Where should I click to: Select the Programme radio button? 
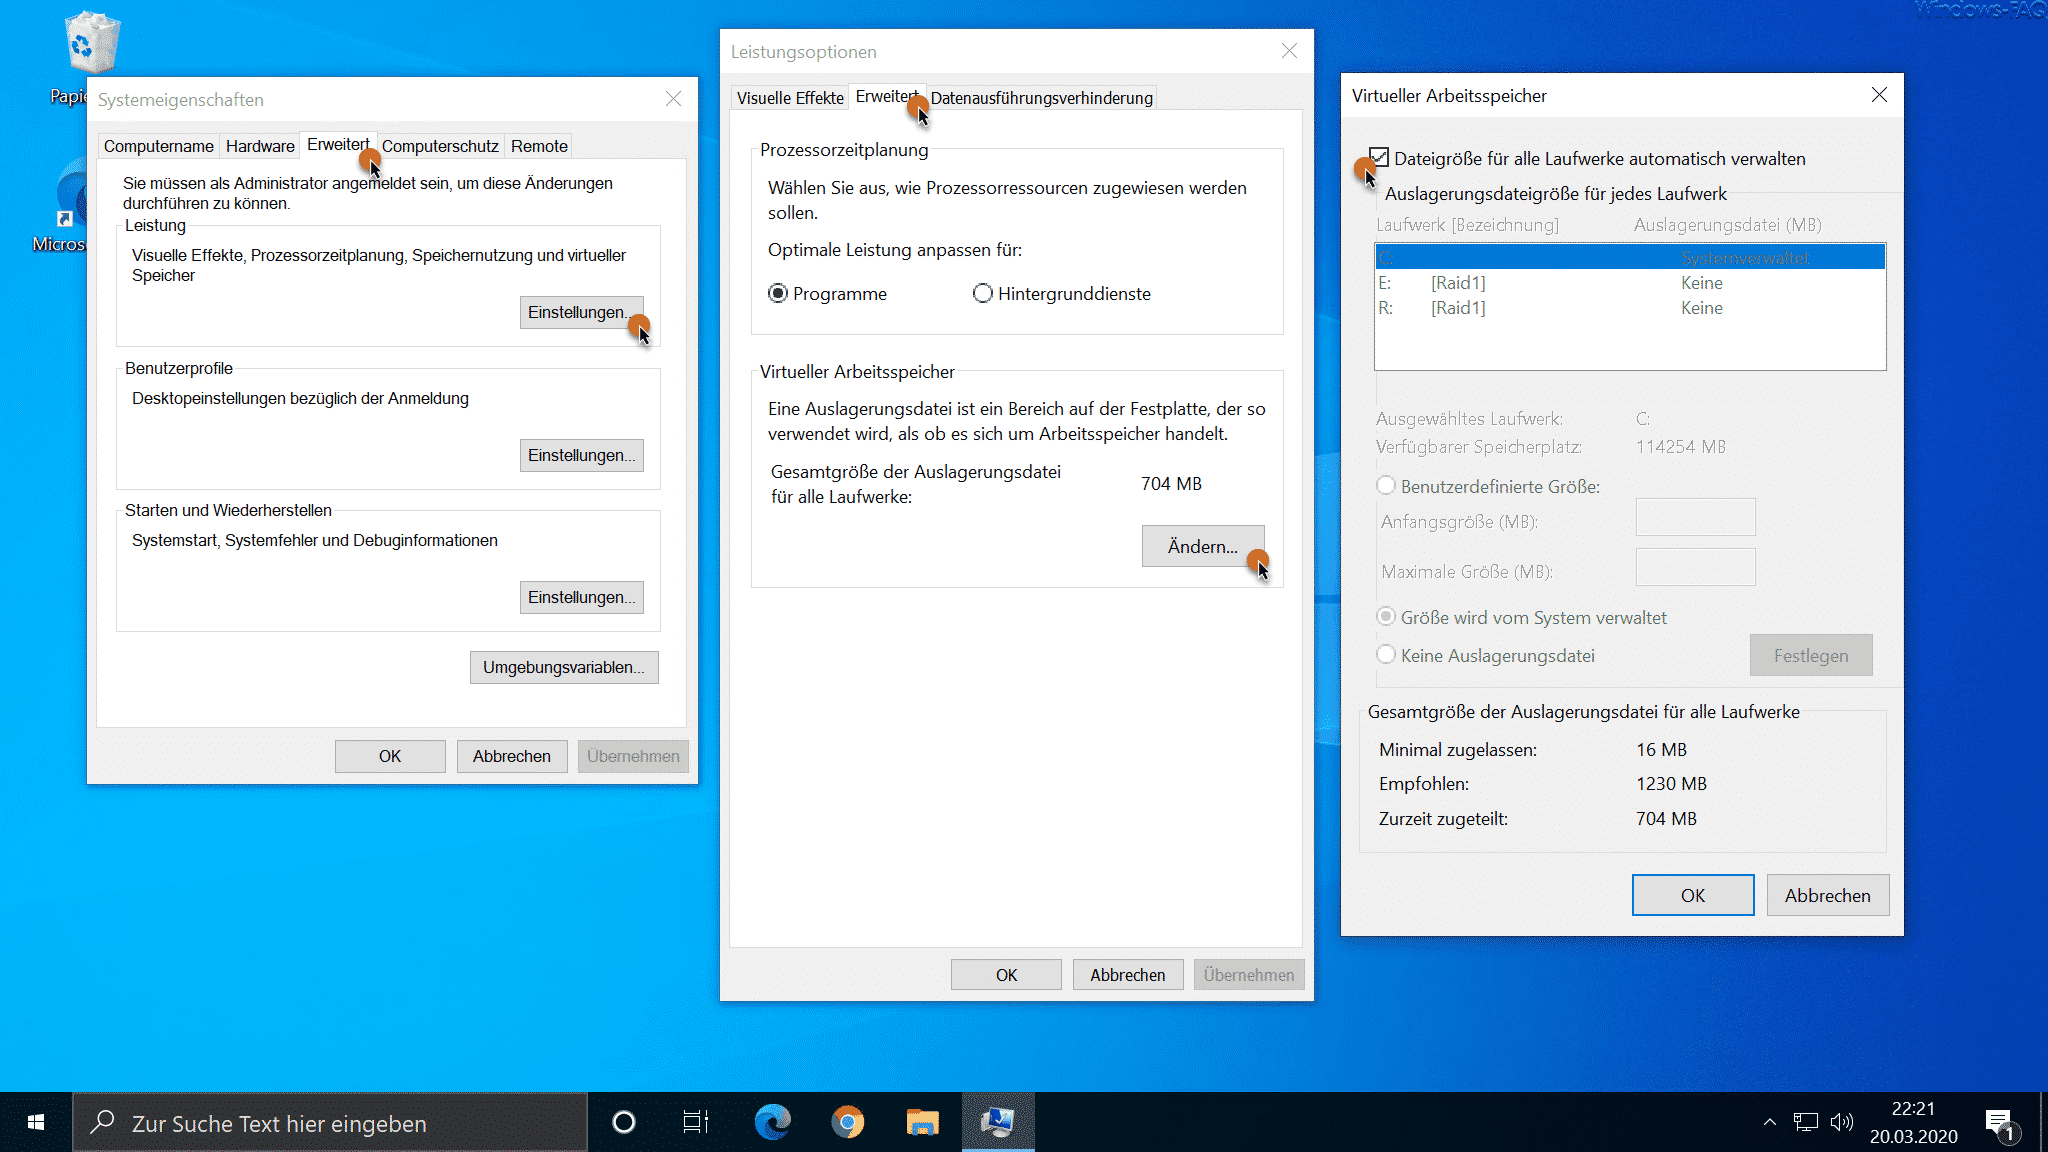778,293
